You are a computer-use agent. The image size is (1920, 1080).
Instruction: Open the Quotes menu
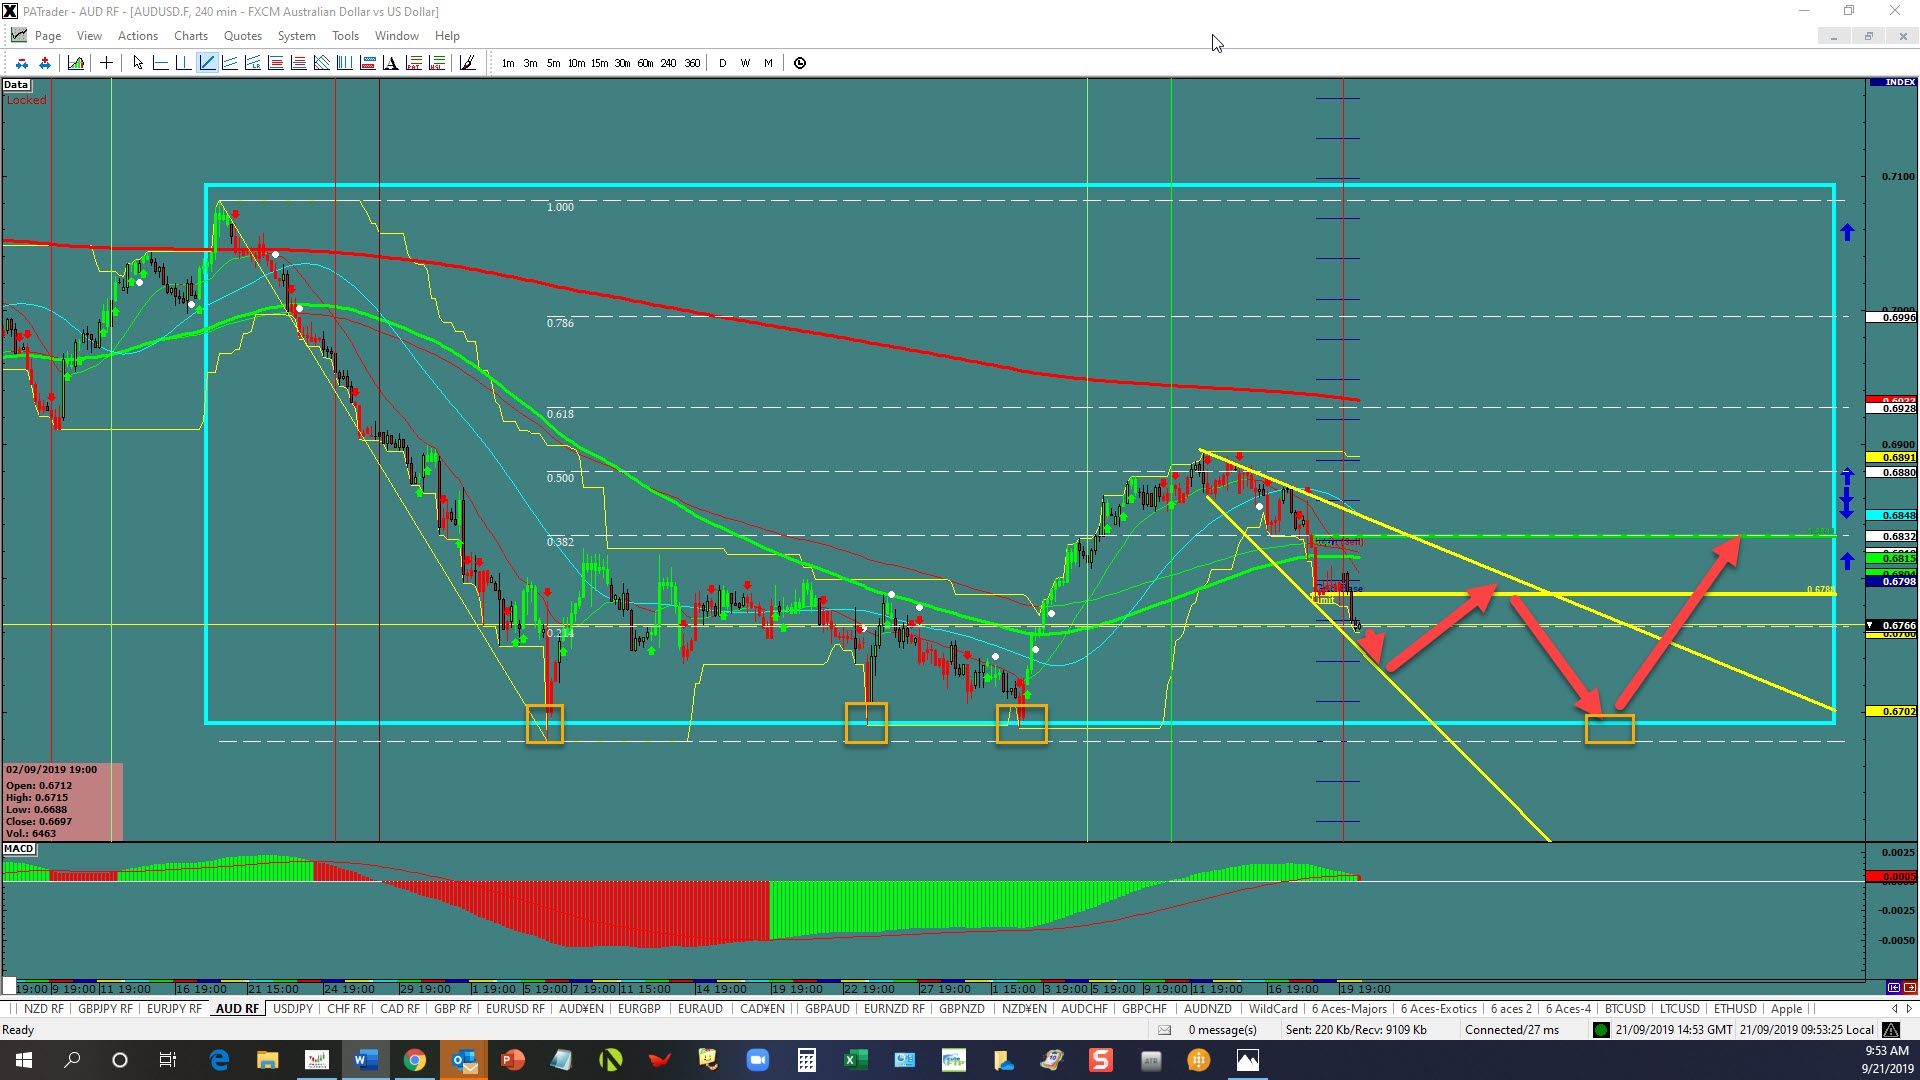[x=243, y=36]
